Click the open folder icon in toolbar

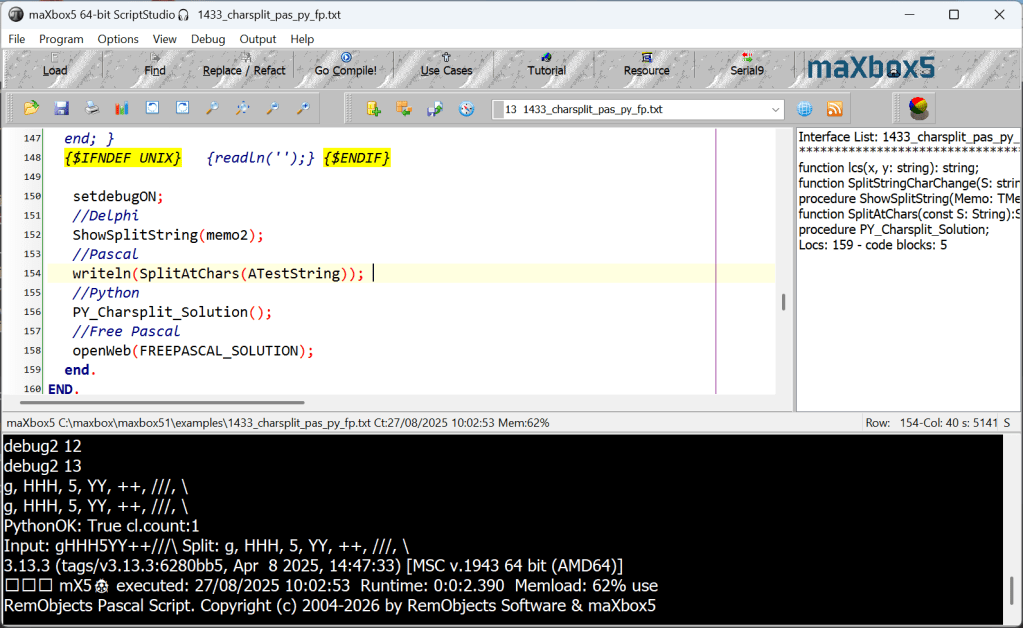[31, 108]
